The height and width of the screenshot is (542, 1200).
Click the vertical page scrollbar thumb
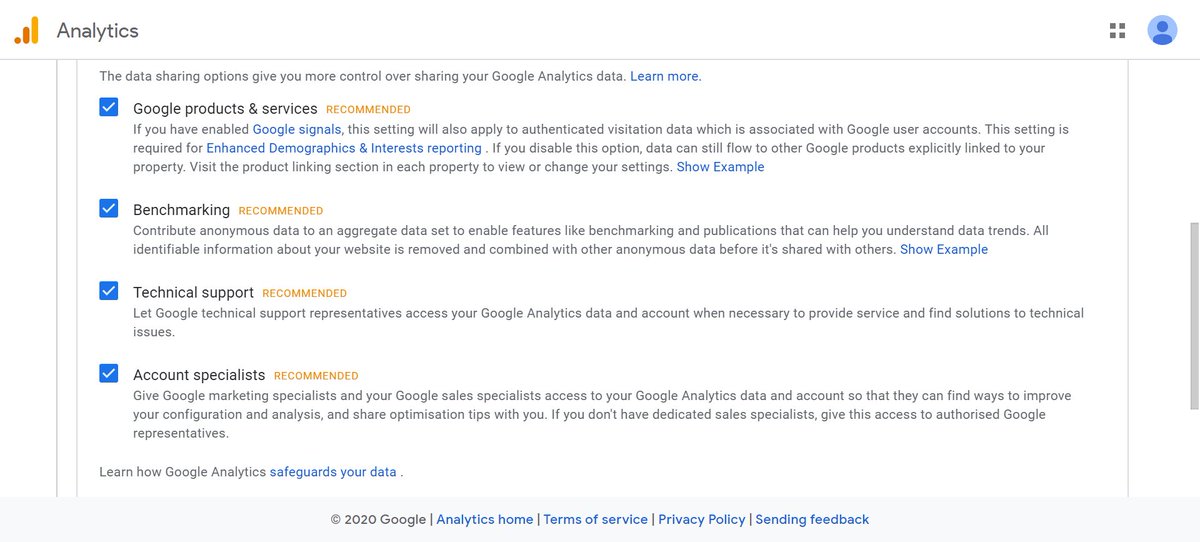point(1194,315)
